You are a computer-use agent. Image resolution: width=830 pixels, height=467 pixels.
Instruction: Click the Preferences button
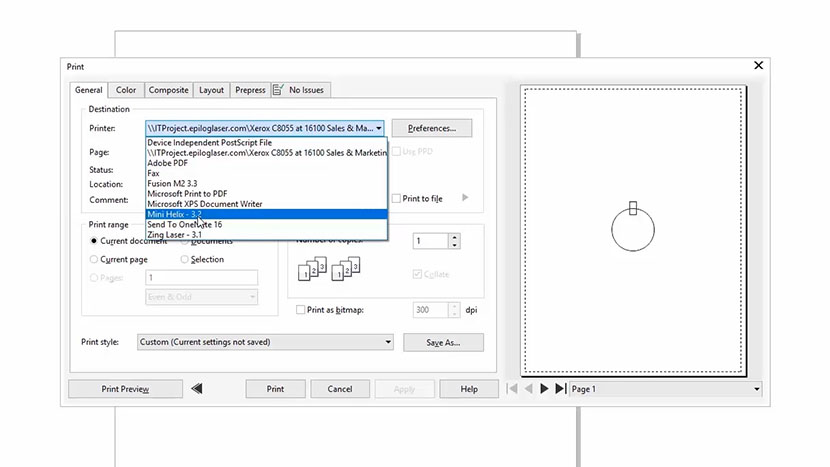[431, 128]
